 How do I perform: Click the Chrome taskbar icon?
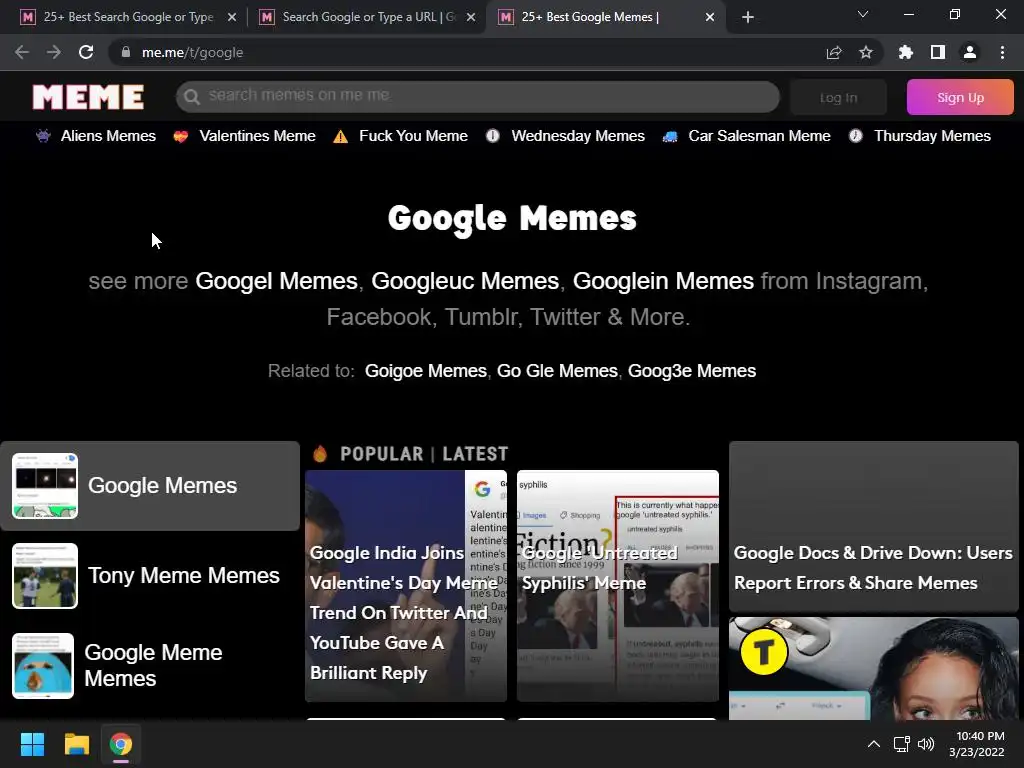(x=121, y=744)
